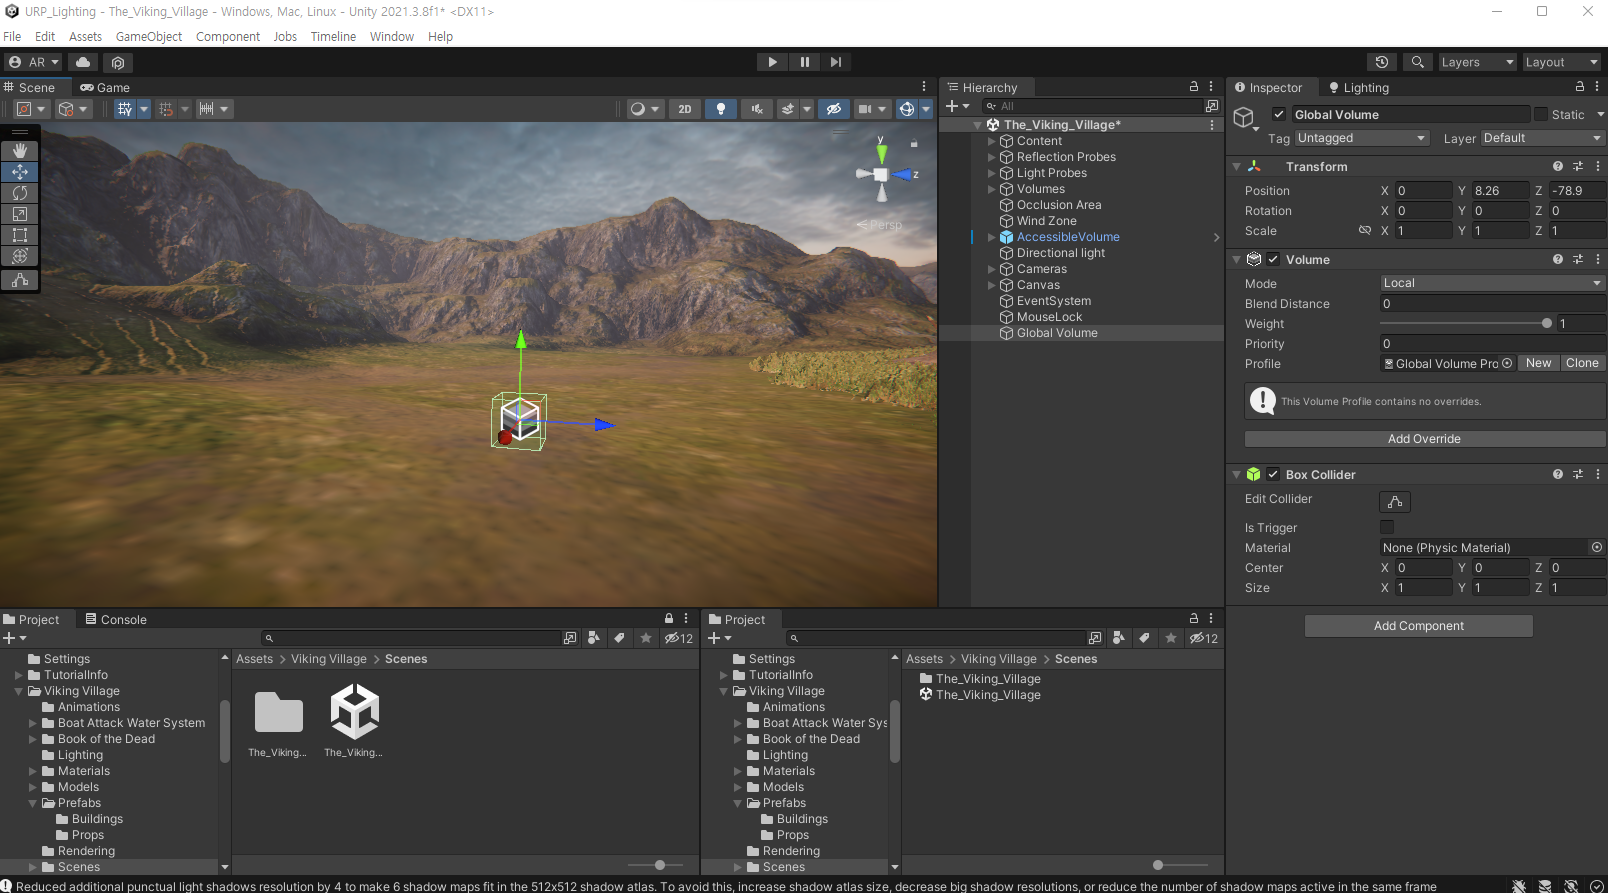This screenshot has width=1608, height=893.
Task: Click the Priority input field
Action: [1492, 343]
